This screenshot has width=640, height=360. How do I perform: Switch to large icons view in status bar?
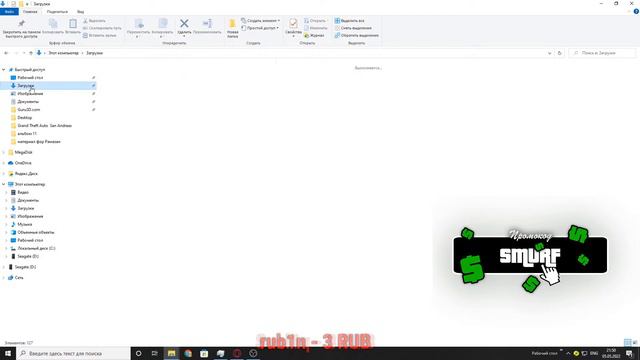(635, 342)
